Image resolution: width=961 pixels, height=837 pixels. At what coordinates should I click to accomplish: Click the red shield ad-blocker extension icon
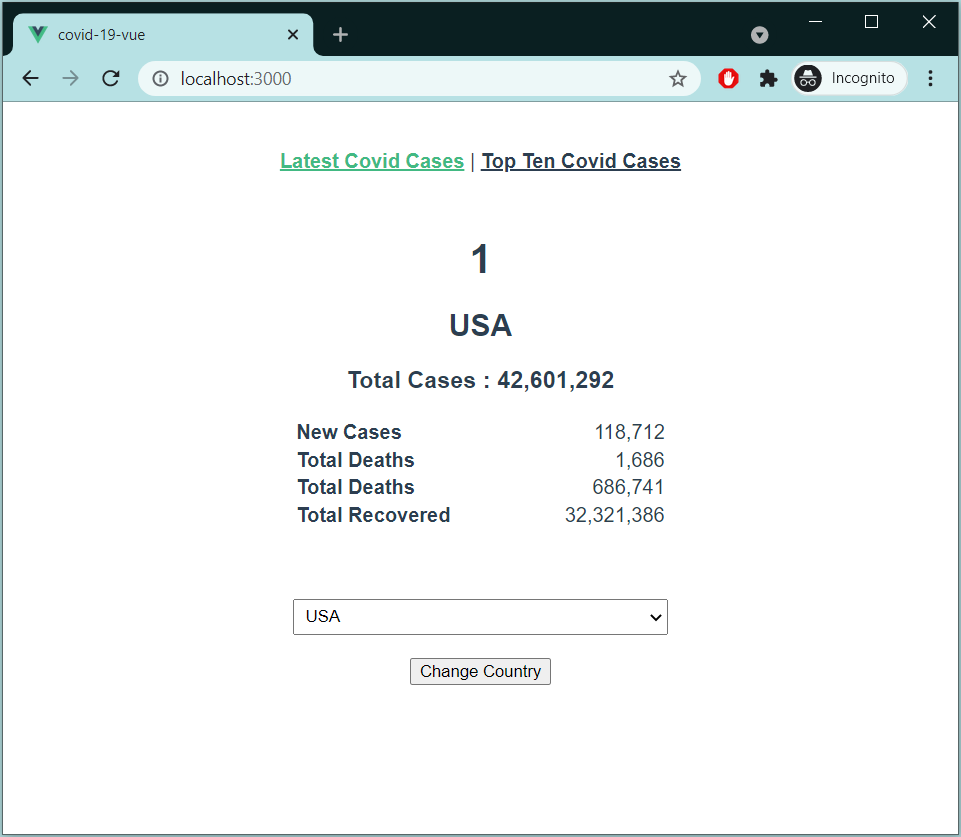tap(728, 78)
